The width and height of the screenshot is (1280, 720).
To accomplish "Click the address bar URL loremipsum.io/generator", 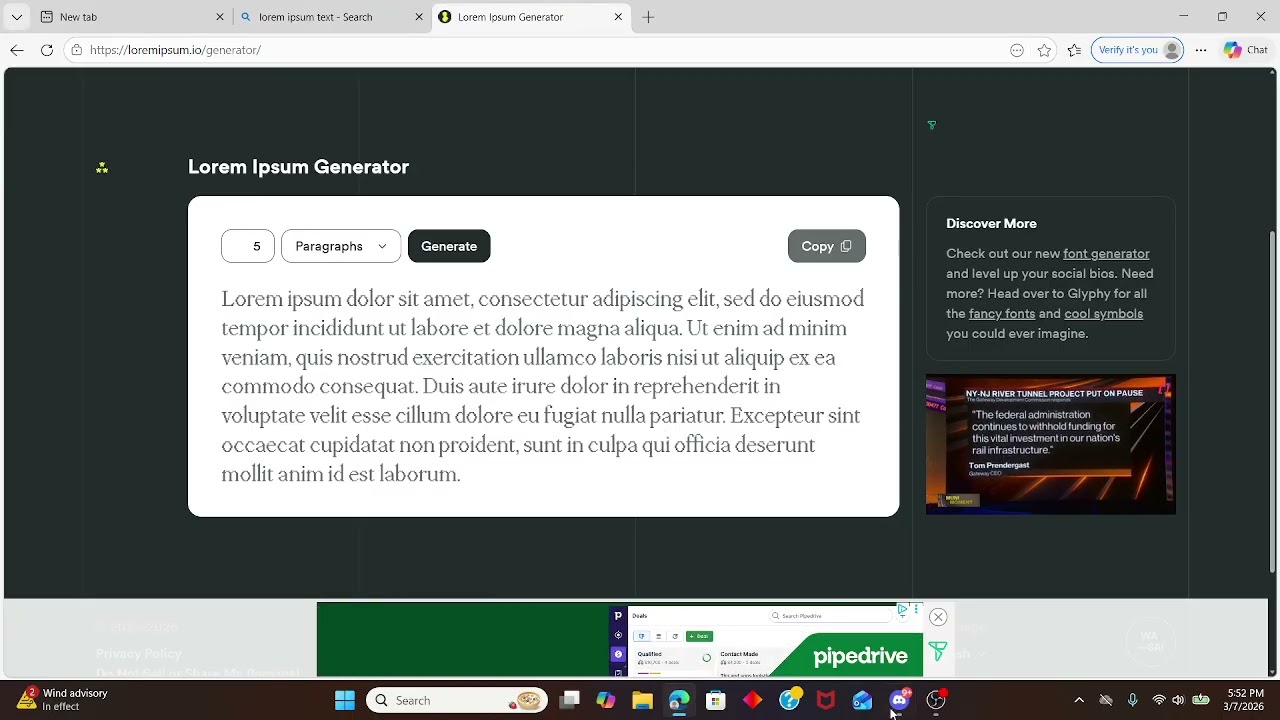I will [x=175, y=50].
